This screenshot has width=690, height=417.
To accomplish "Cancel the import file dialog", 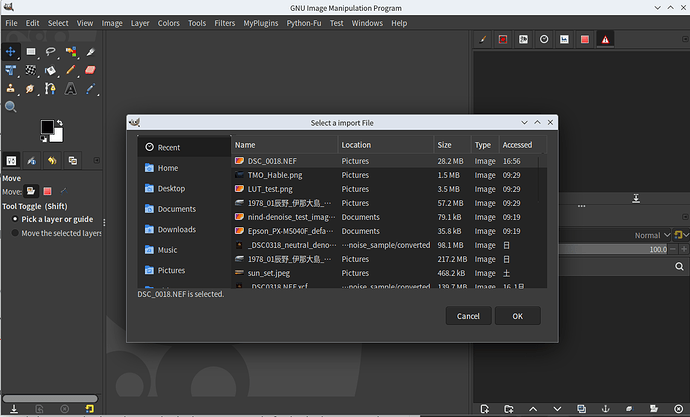I will coord(468,316).
